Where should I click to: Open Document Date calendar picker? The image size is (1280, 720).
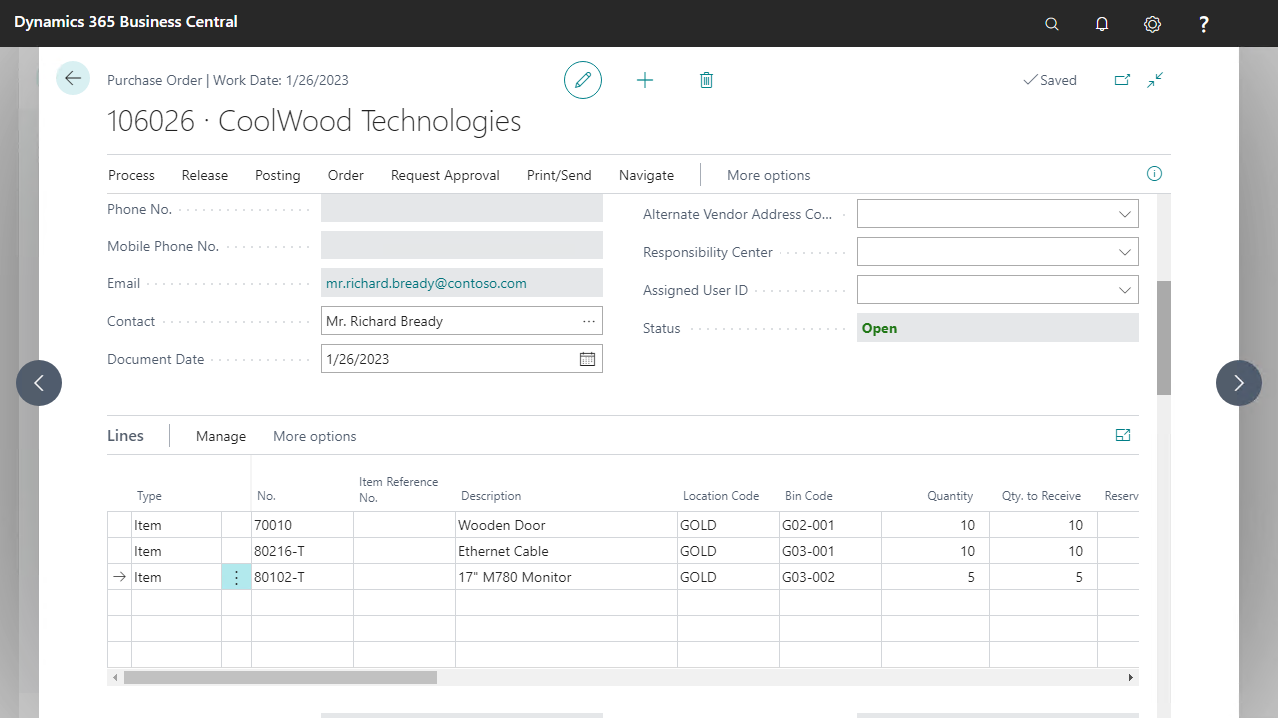pos(587,359)
